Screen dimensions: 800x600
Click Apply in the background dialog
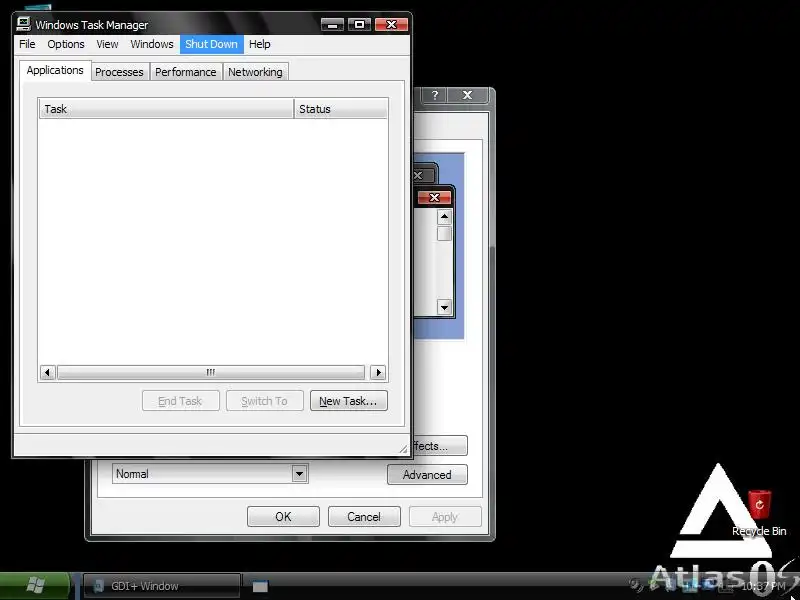click(445, 517)
